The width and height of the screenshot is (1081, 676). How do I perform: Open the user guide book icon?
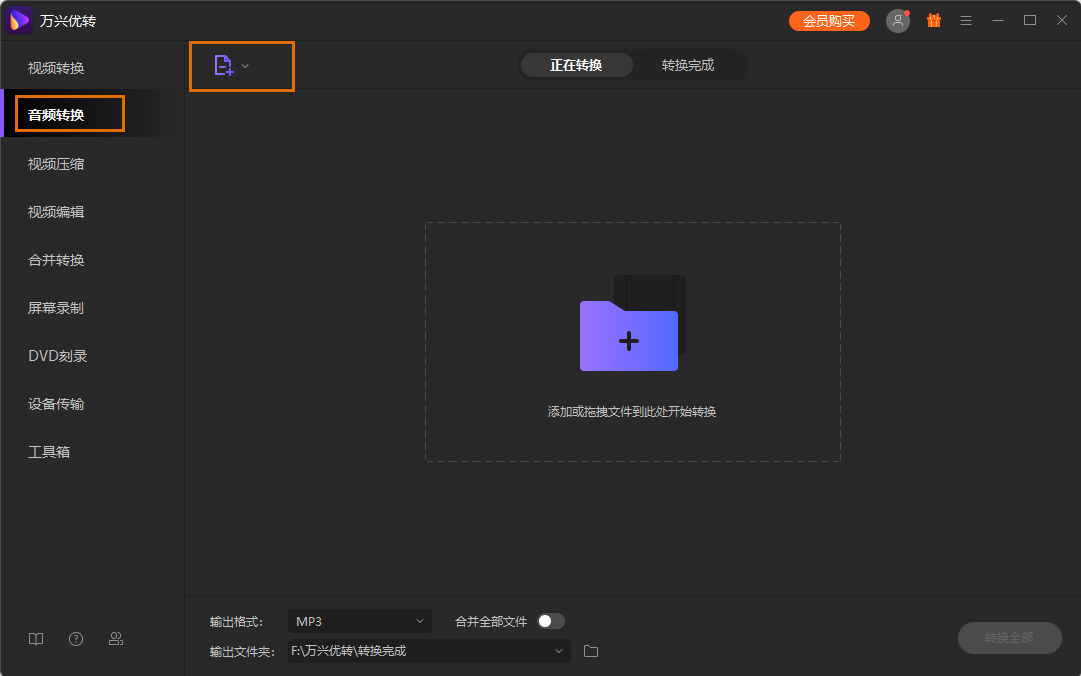[36, 638]
